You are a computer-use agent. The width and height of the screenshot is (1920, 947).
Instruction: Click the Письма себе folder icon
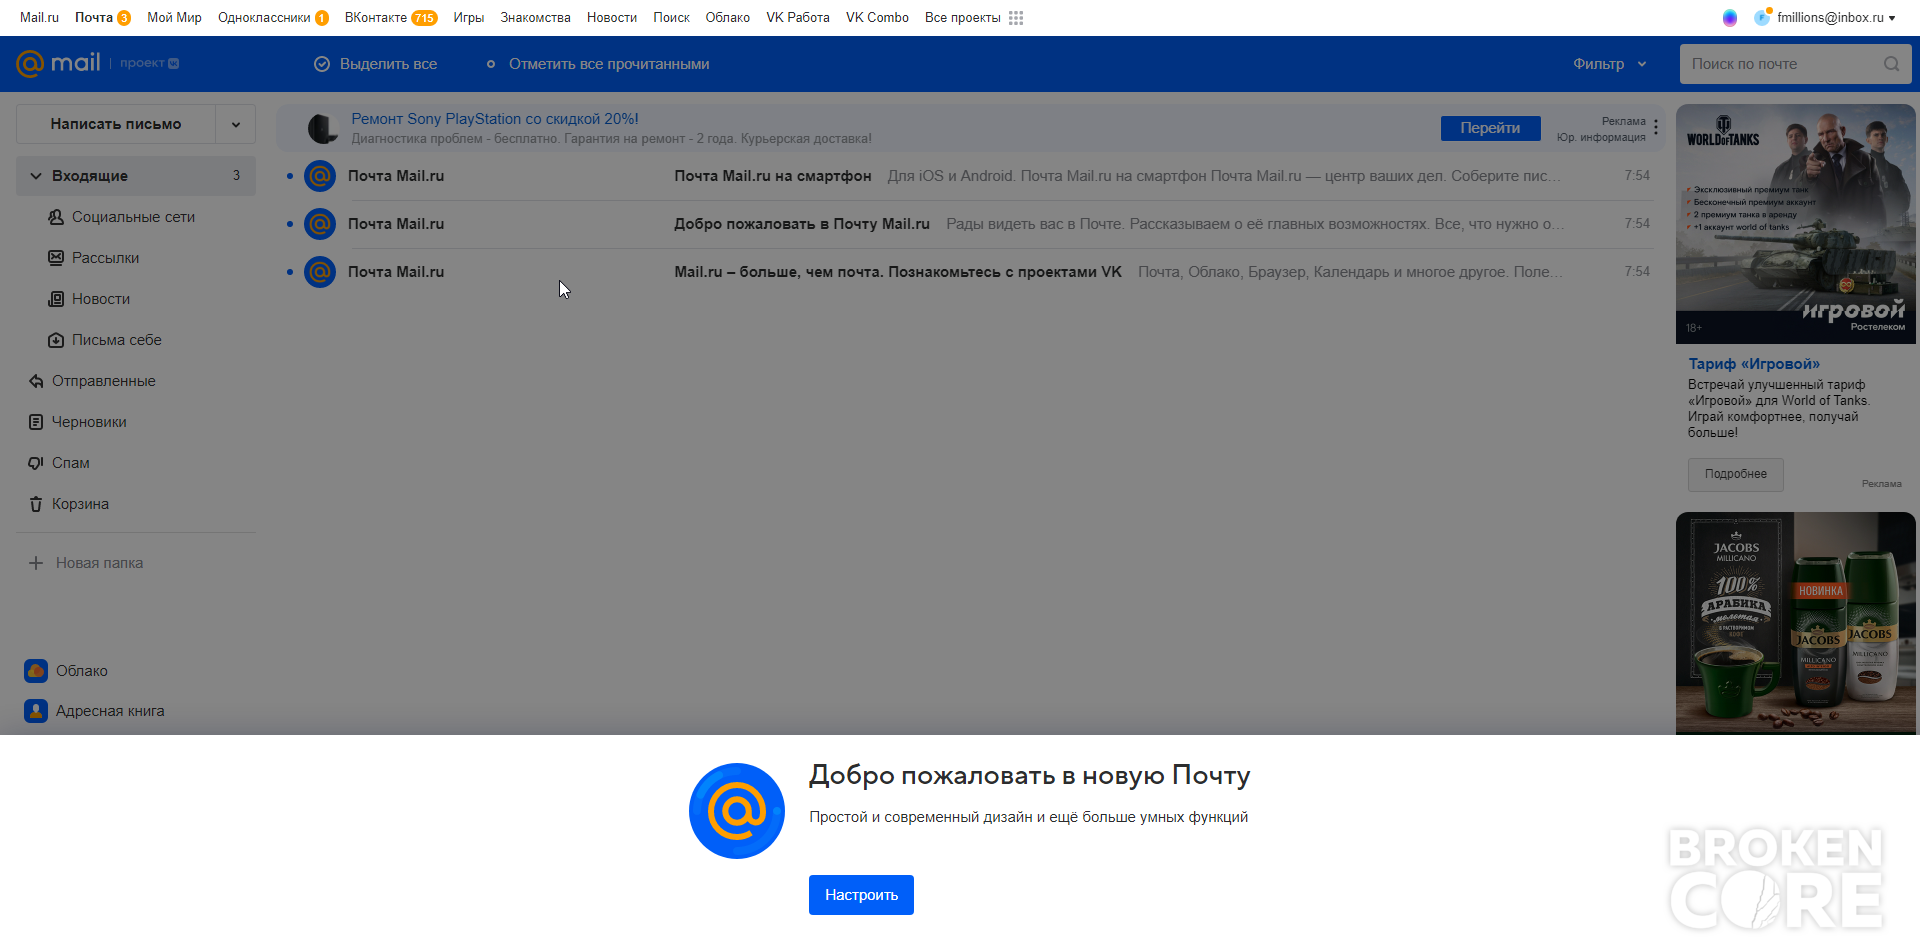56,340
